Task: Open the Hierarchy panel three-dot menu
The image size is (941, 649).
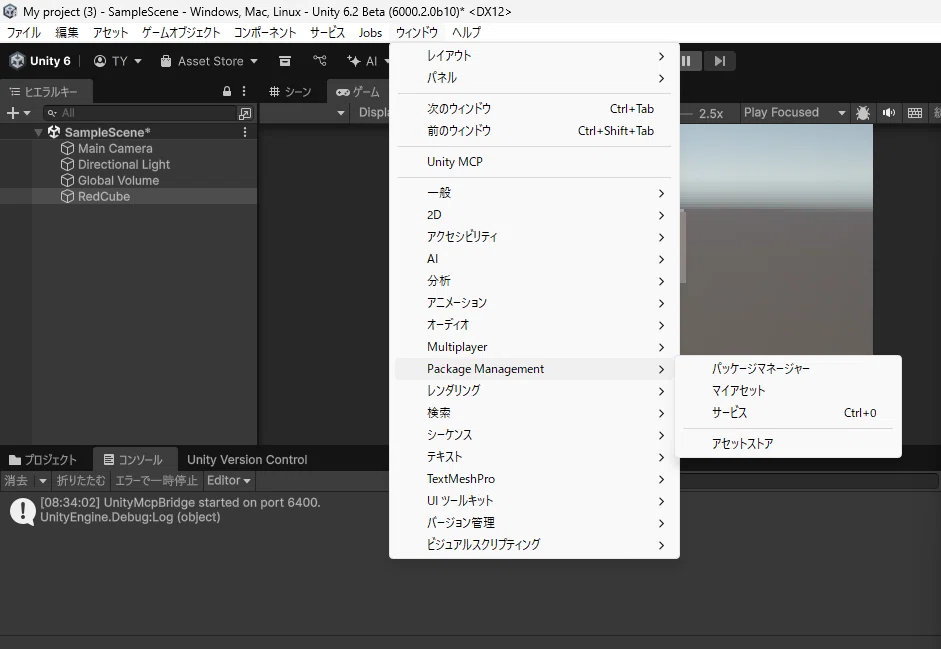Action: click(244, 91)
